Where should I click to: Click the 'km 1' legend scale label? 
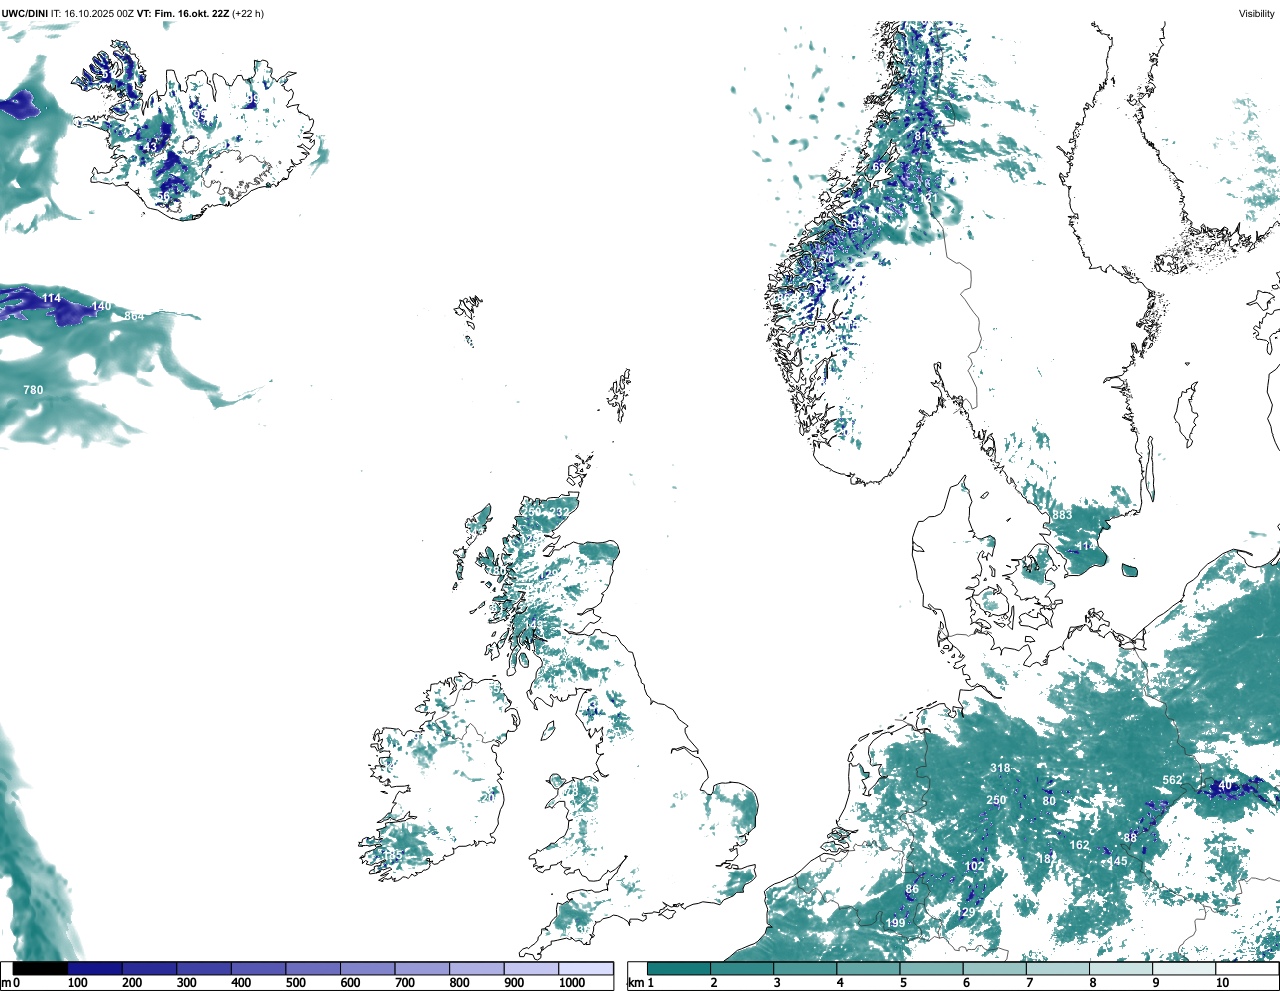coord(641,983)
